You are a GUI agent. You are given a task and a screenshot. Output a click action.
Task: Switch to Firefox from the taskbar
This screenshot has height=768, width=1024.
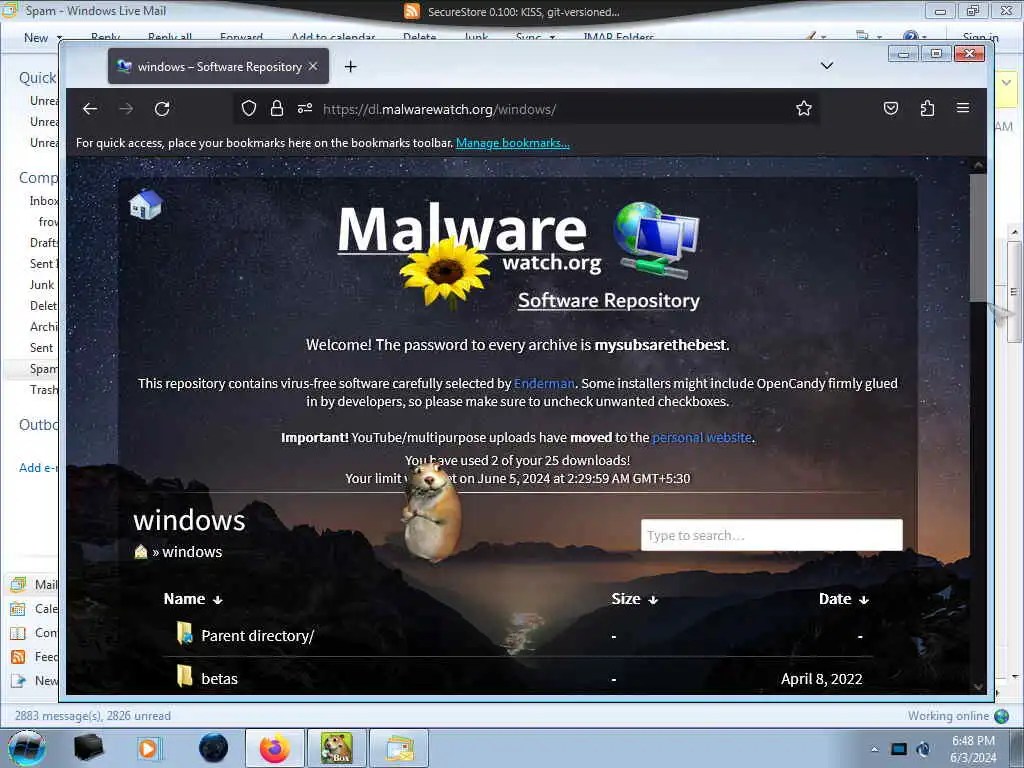[274, 748]
